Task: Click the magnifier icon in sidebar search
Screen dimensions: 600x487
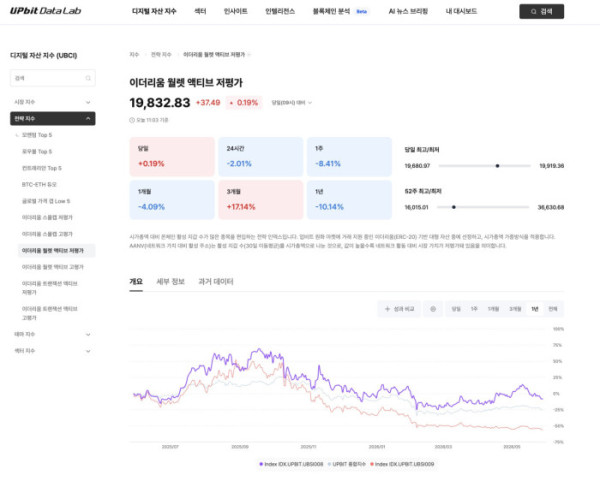Action: (x=88, y=78)
